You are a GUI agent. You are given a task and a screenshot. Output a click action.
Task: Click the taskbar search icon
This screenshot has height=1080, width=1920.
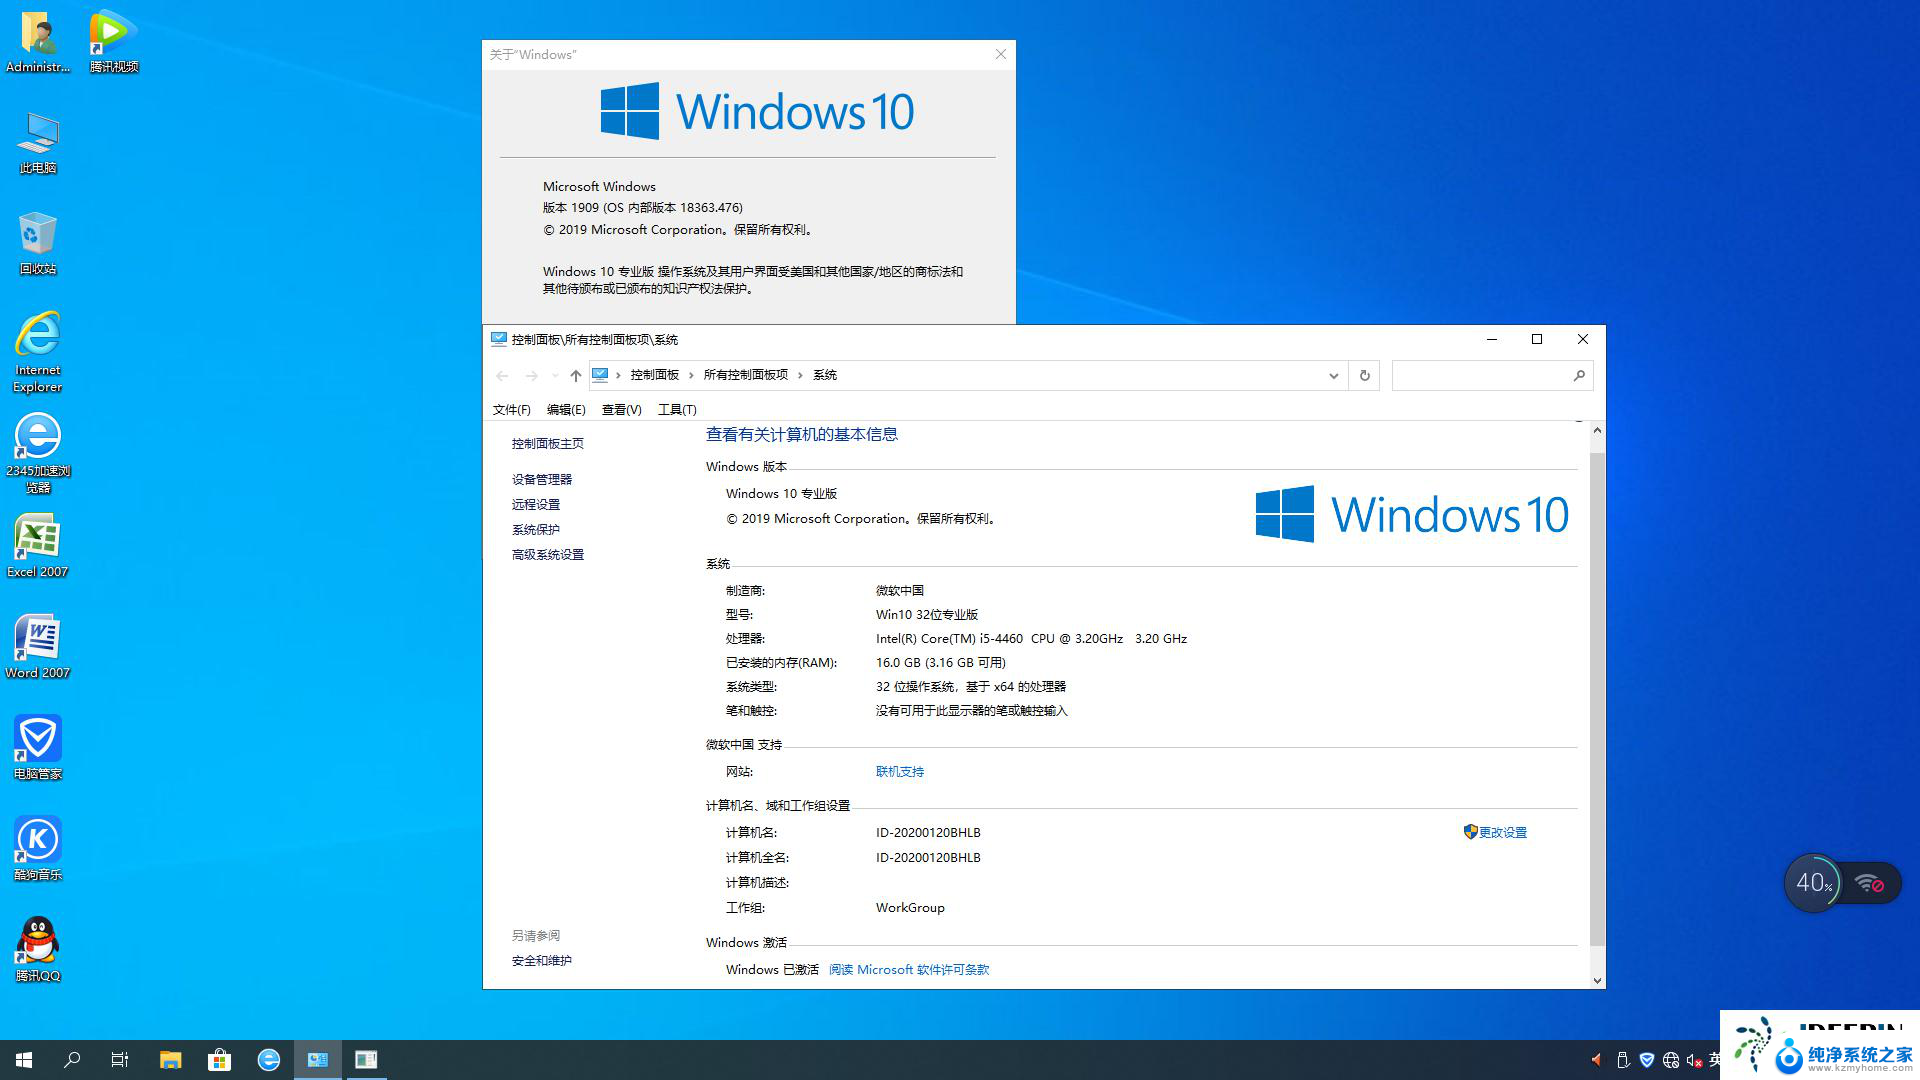click(x=72, y=1060)
